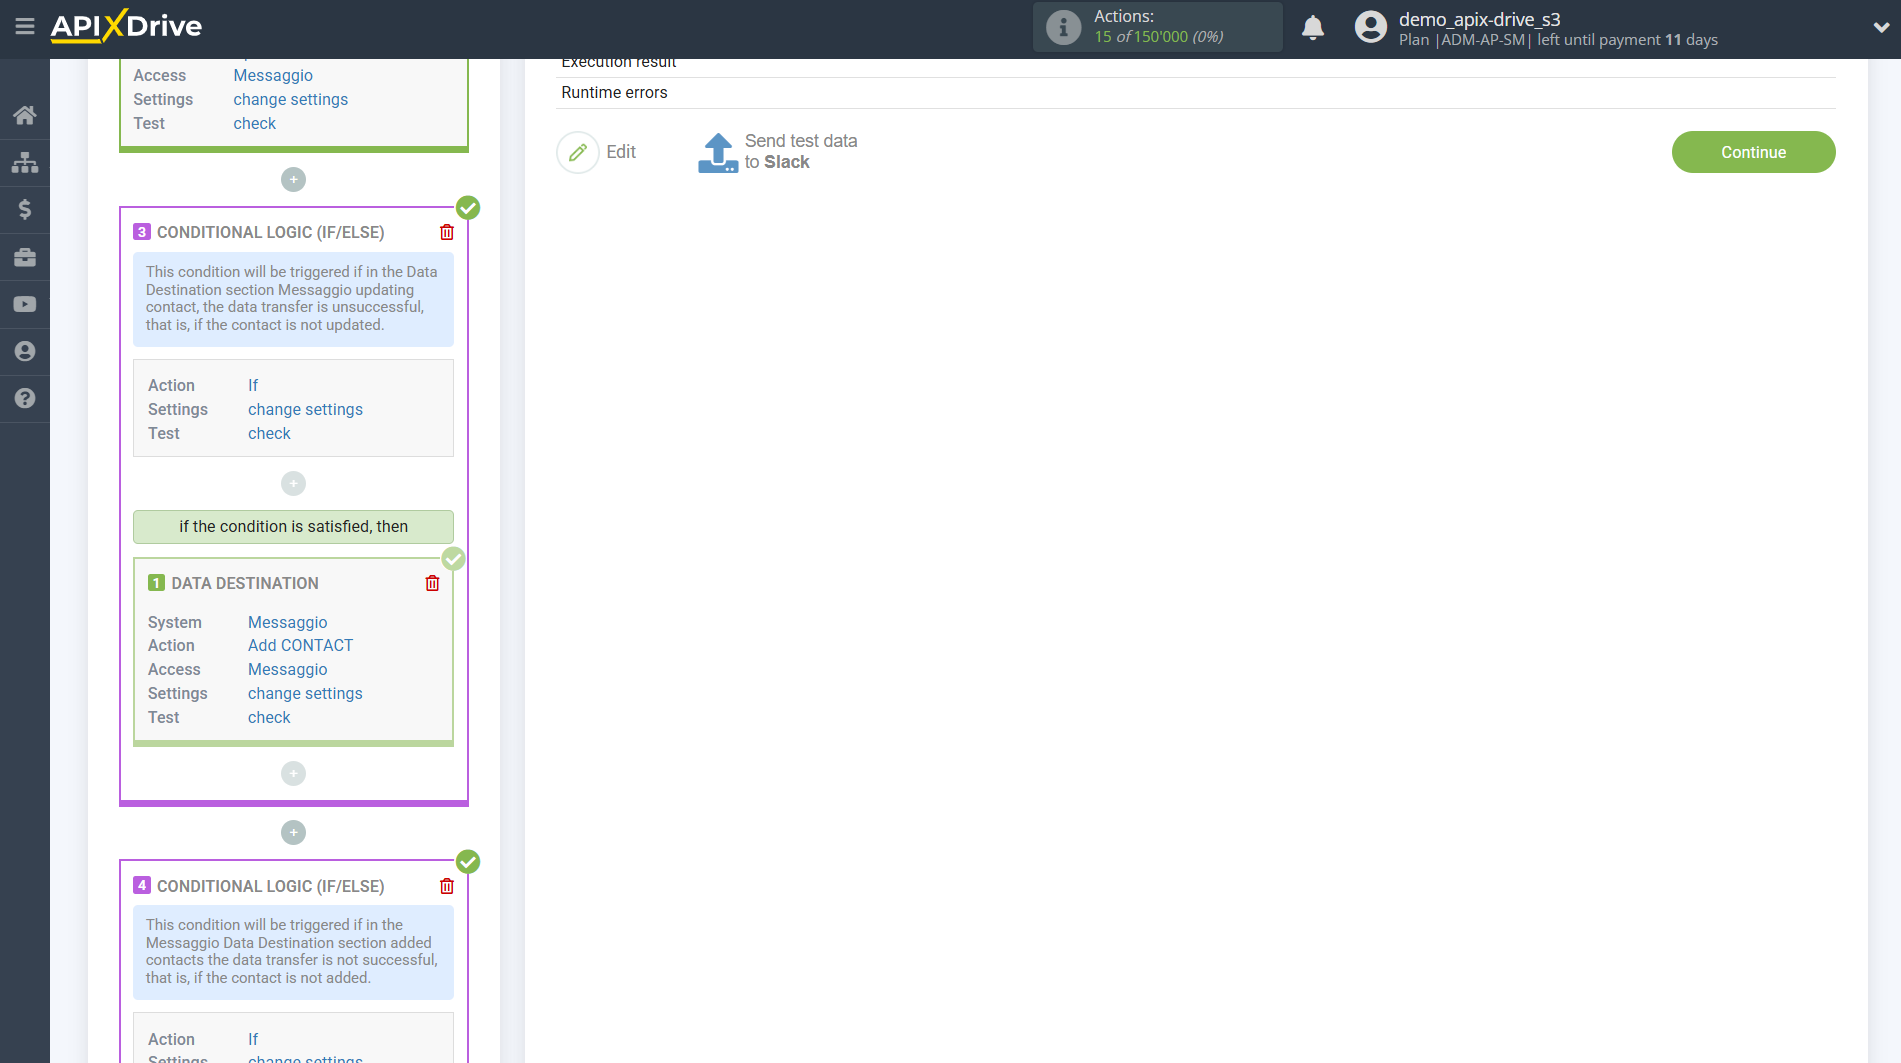Click the If action in block 3
The image size is (1901, 1063).
[253, 385]
